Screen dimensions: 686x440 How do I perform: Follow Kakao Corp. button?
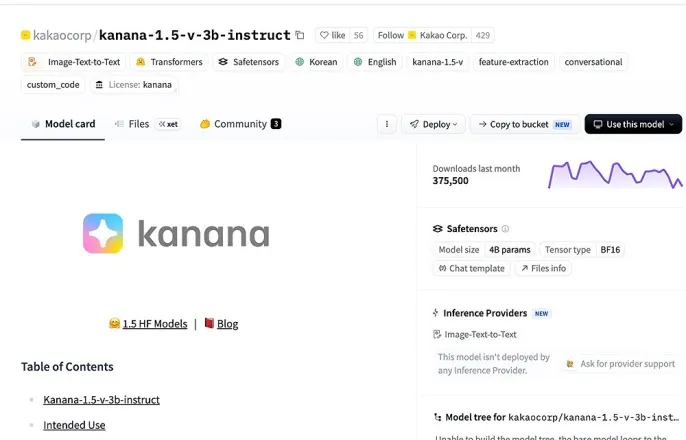click(422, 35)
